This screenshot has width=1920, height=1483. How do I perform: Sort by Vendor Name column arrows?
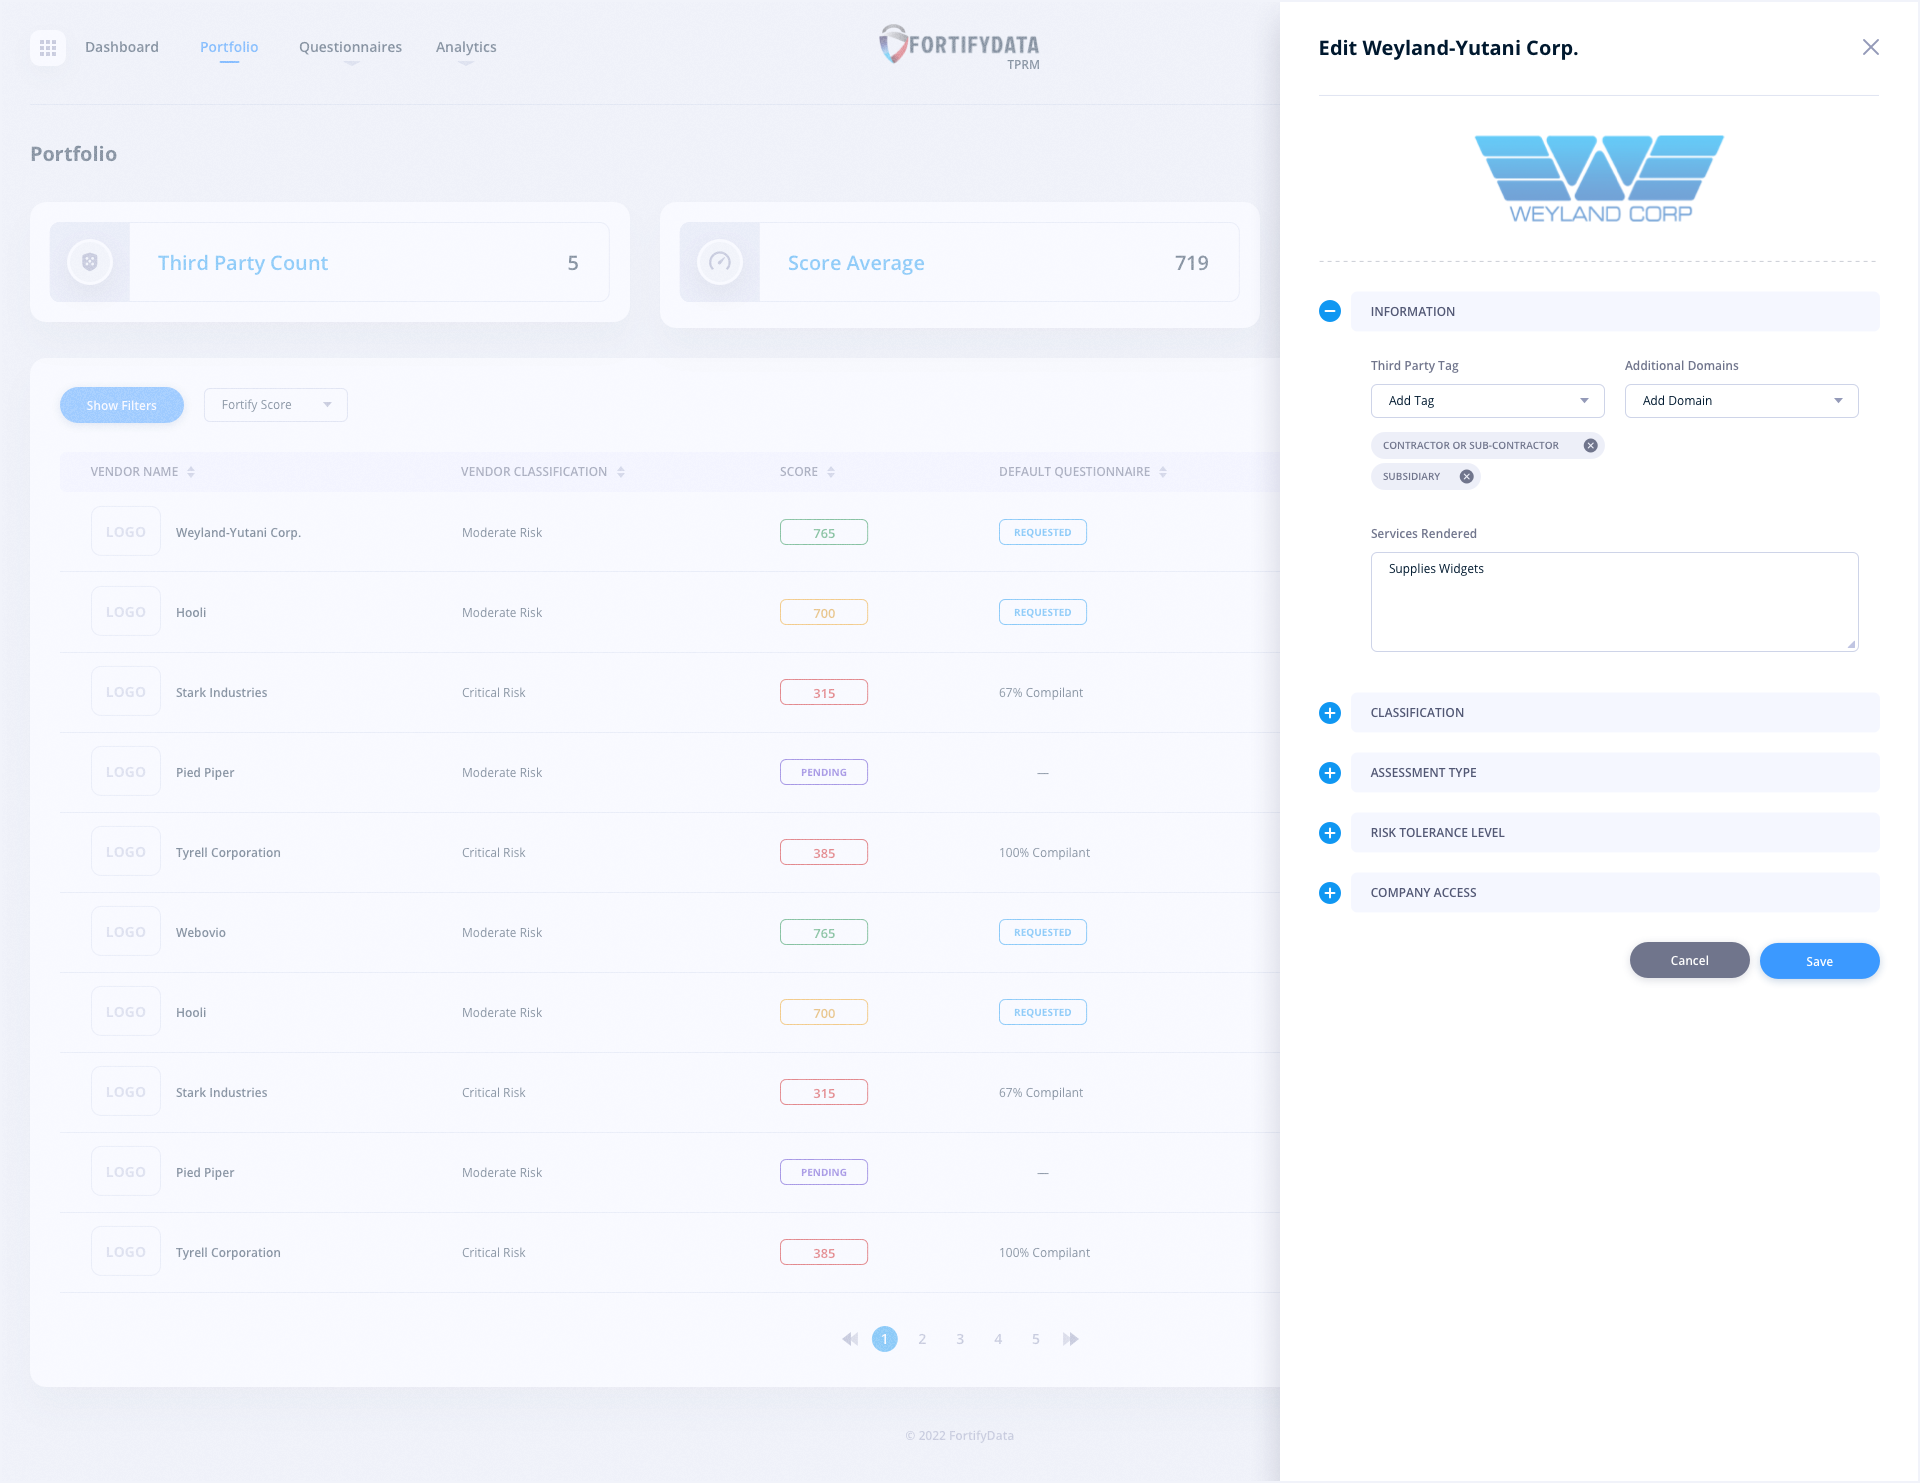191,472
